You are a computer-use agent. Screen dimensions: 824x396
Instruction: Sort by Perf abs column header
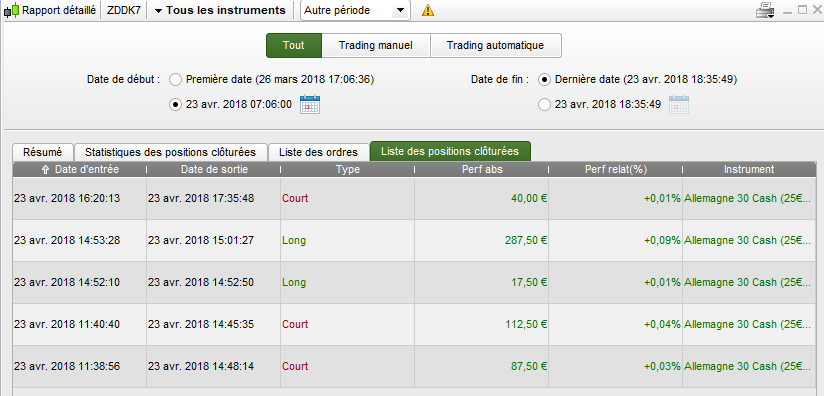tap(482, 169)
